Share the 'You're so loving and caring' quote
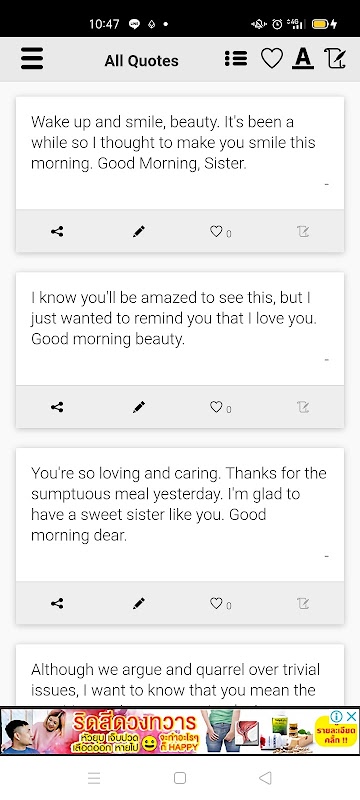360x800 pixels. coord(57,604)
